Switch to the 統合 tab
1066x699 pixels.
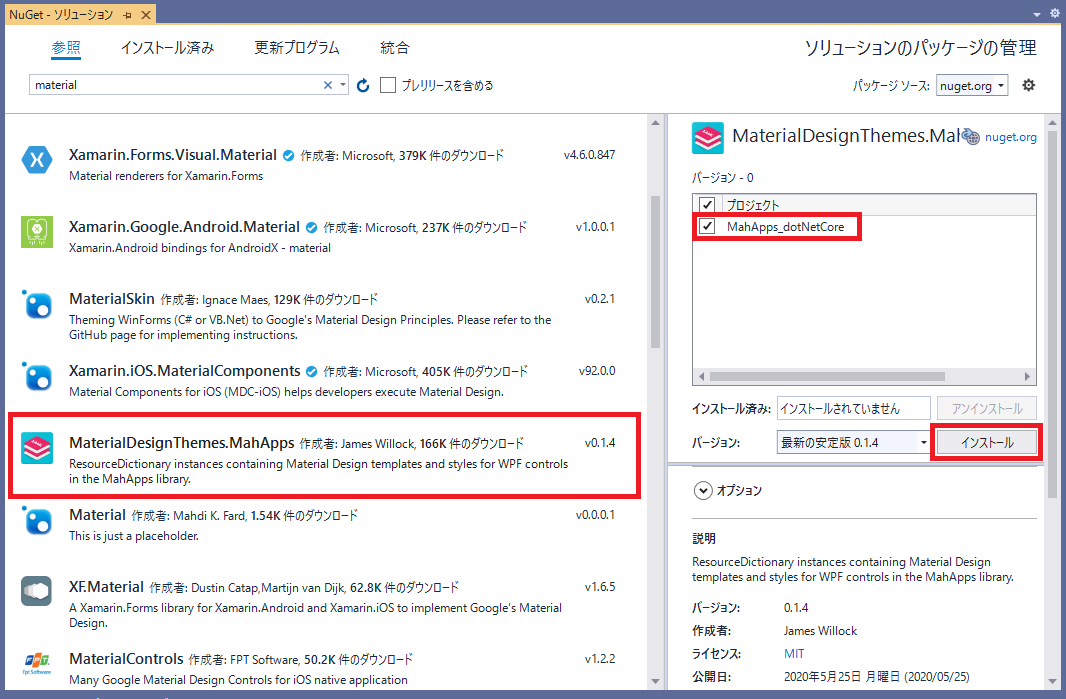pyautogui.click(x=394, y=48)
